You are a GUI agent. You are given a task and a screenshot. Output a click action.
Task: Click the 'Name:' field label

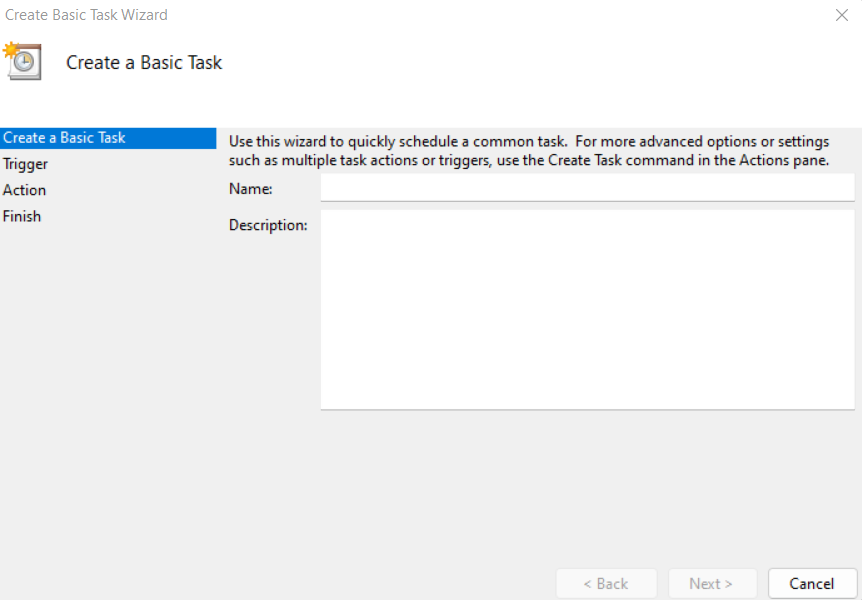(x=251, y=188)
